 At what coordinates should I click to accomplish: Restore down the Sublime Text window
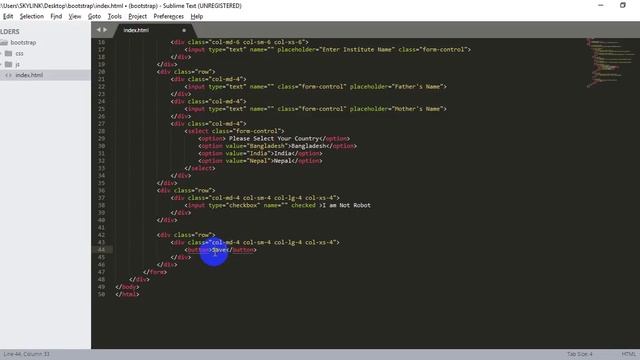click(x=623, y=5)
